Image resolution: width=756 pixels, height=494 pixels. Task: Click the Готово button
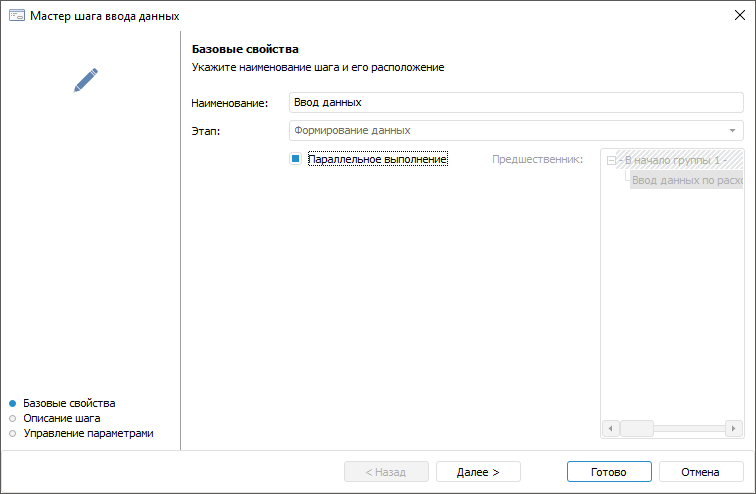(609, 472)
